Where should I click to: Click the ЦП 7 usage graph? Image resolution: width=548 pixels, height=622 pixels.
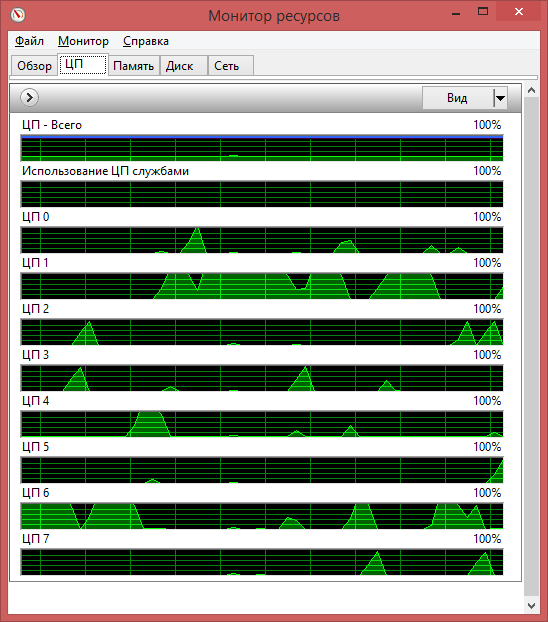coord(262,562)
